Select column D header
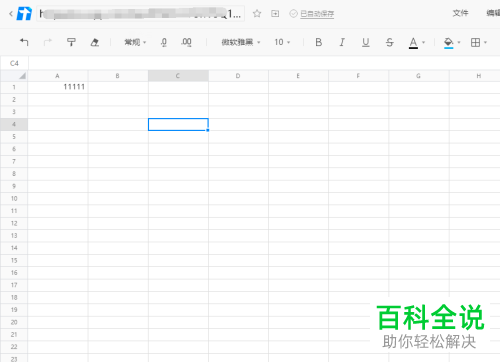The image size is (500, 362). [x=238, y=76]
